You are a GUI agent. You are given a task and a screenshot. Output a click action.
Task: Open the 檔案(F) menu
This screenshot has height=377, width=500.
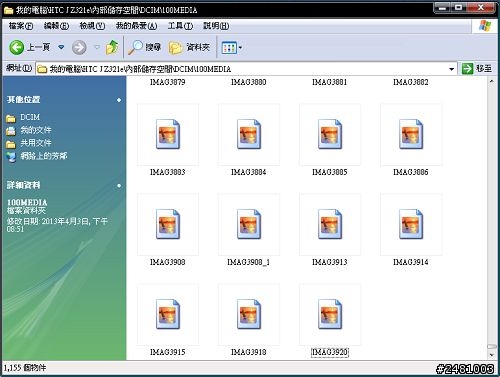[x=21, y=26]
